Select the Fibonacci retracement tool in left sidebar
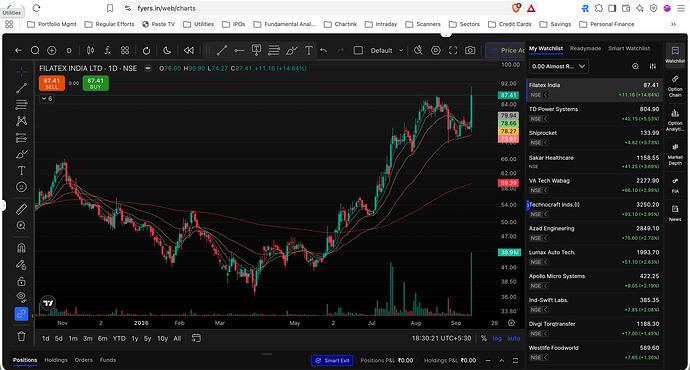Viewport: 690px width, 370px height. point(21,105)
